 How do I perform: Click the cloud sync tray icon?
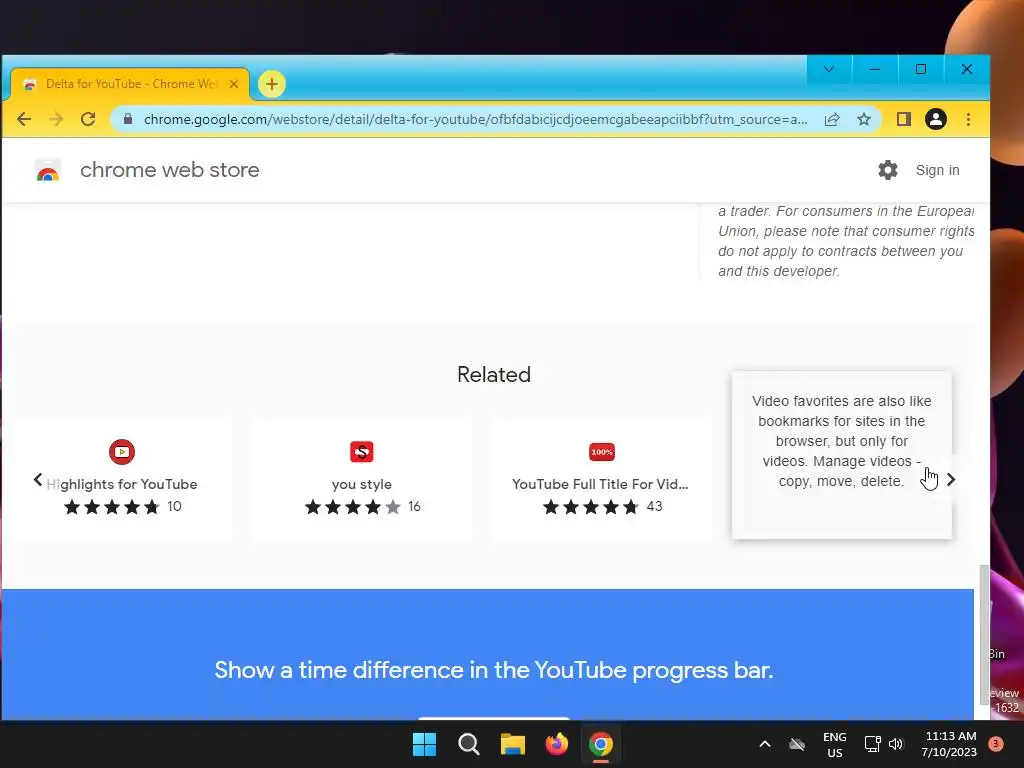tap(797, 744)
